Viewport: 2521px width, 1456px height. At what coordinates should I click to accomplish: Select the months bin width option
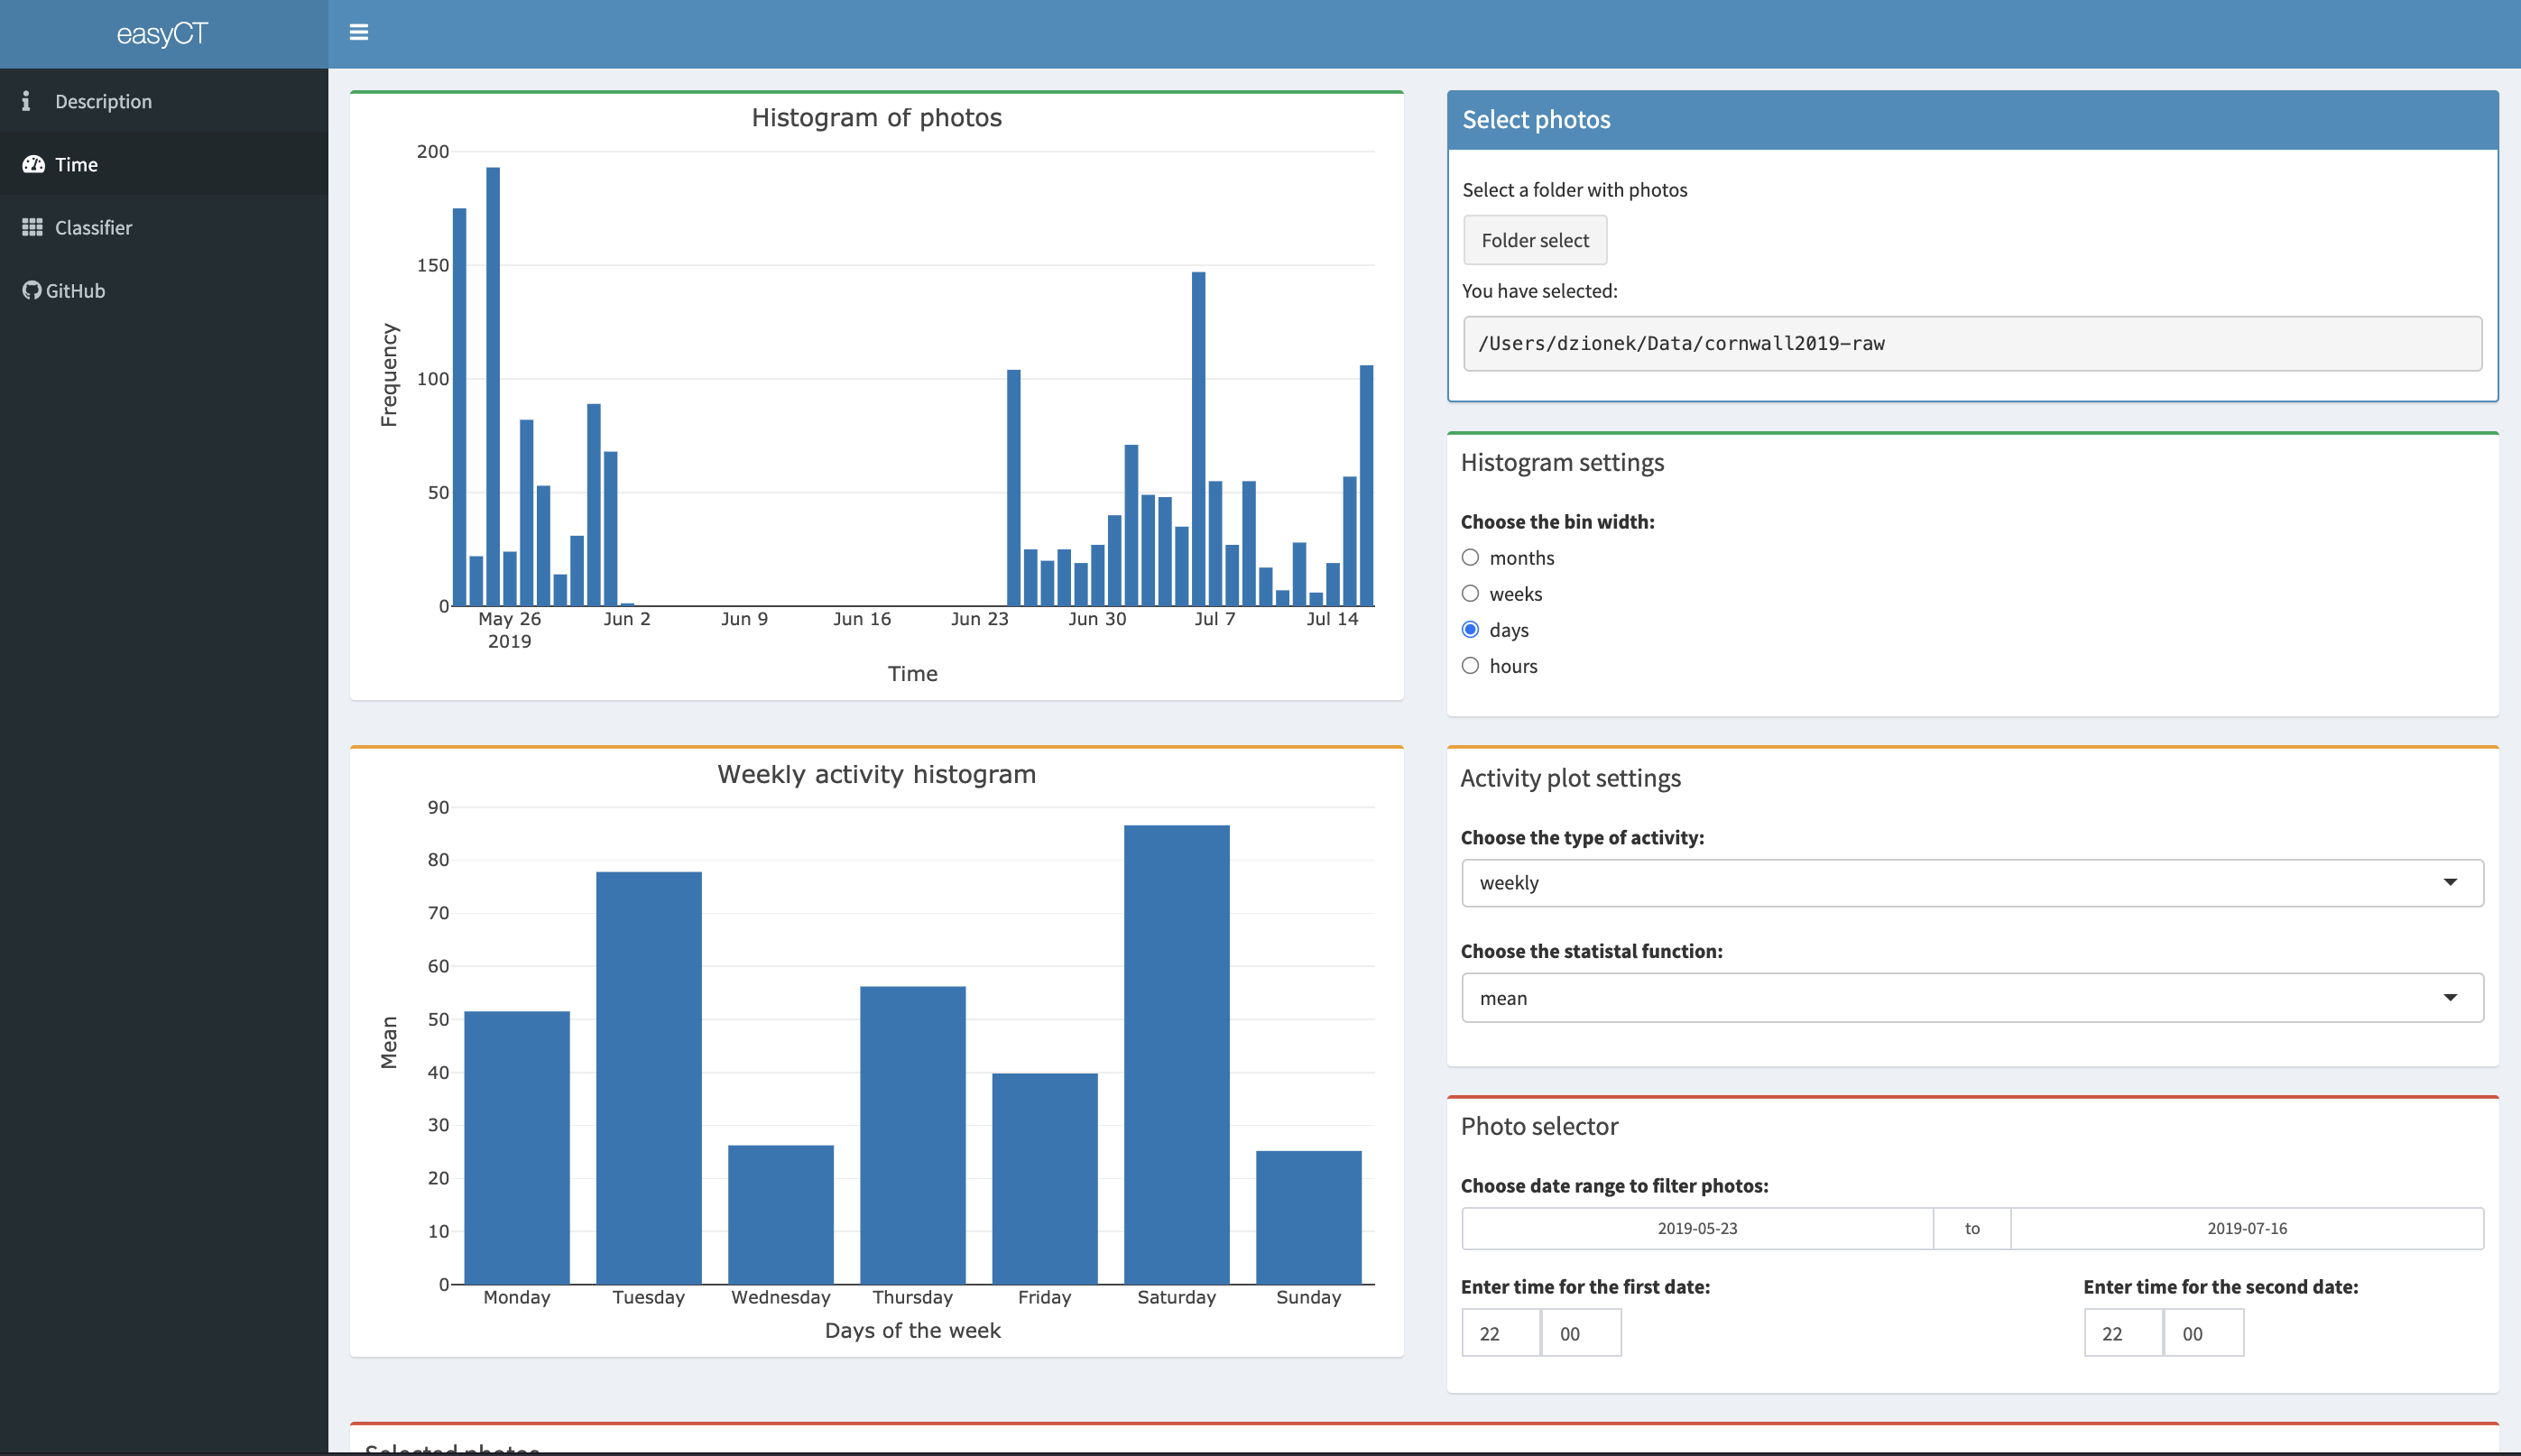coord(1470,557)
